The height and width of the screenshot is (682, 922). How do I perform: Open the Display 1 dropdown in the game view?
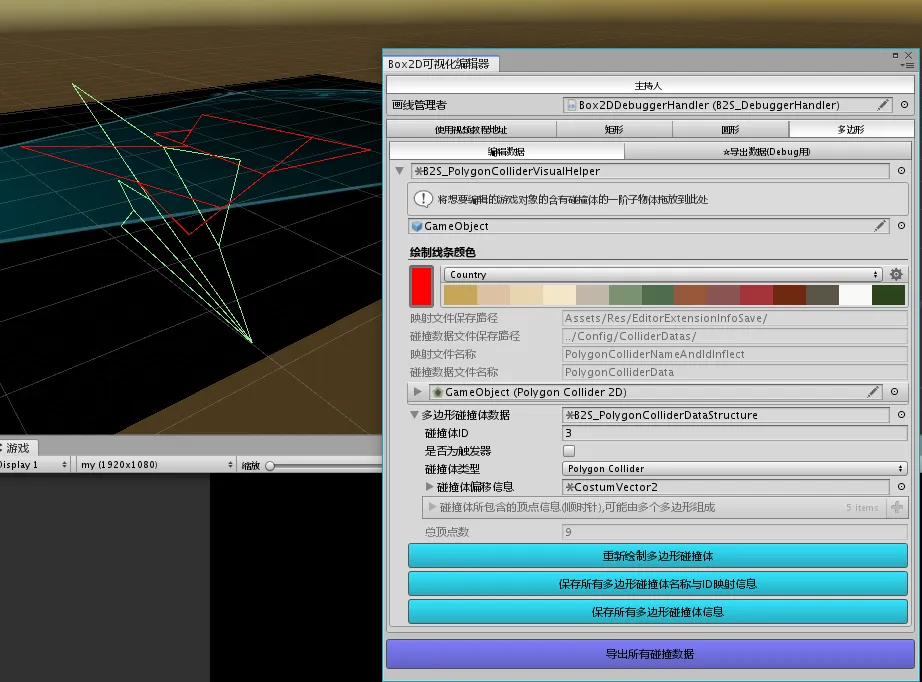(x=34, y=464)
